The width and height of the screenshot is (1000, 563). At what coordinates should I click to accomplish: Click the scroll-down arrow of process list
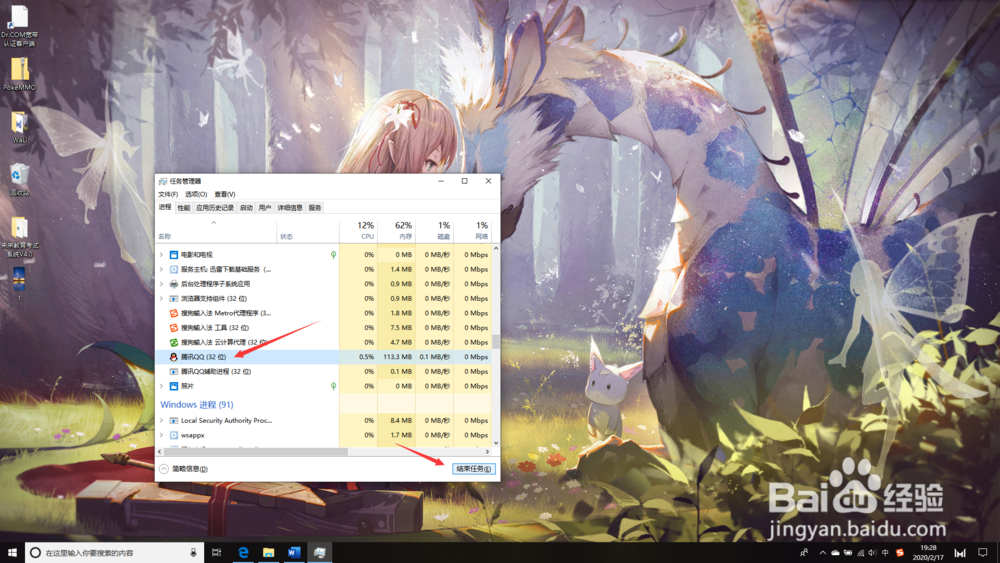496,443
